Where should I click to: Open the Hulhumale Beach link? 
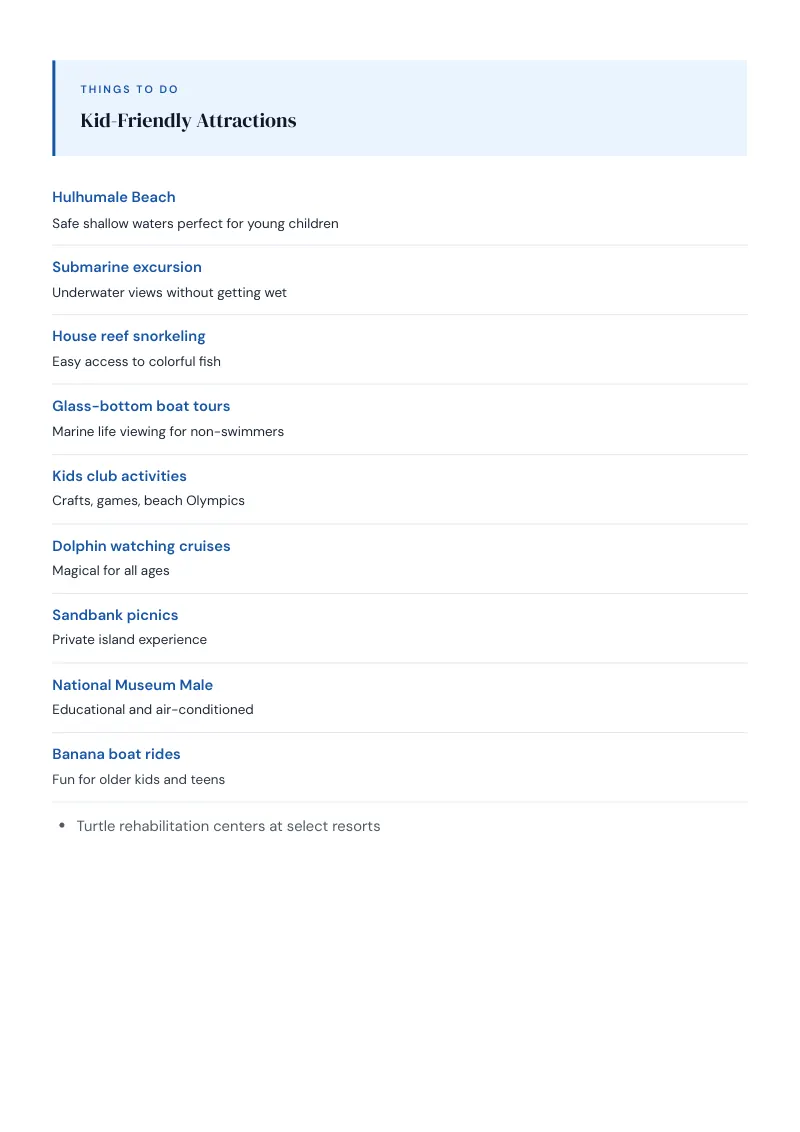[x=113, y=197]
